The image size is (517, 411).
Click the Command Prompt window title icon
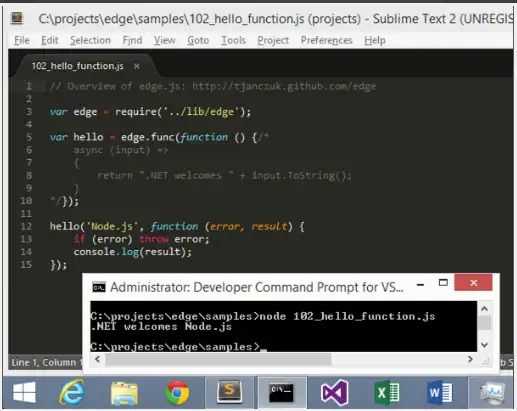tap(99, 287)
